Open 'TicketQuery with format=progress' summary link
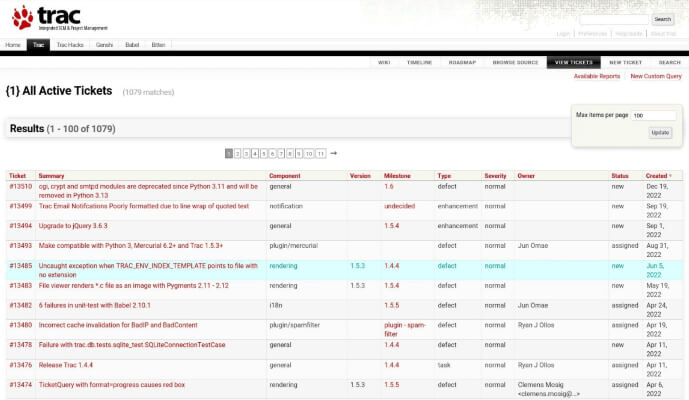Viewport: 689px width, 400px height. click(x=112, y=385)
